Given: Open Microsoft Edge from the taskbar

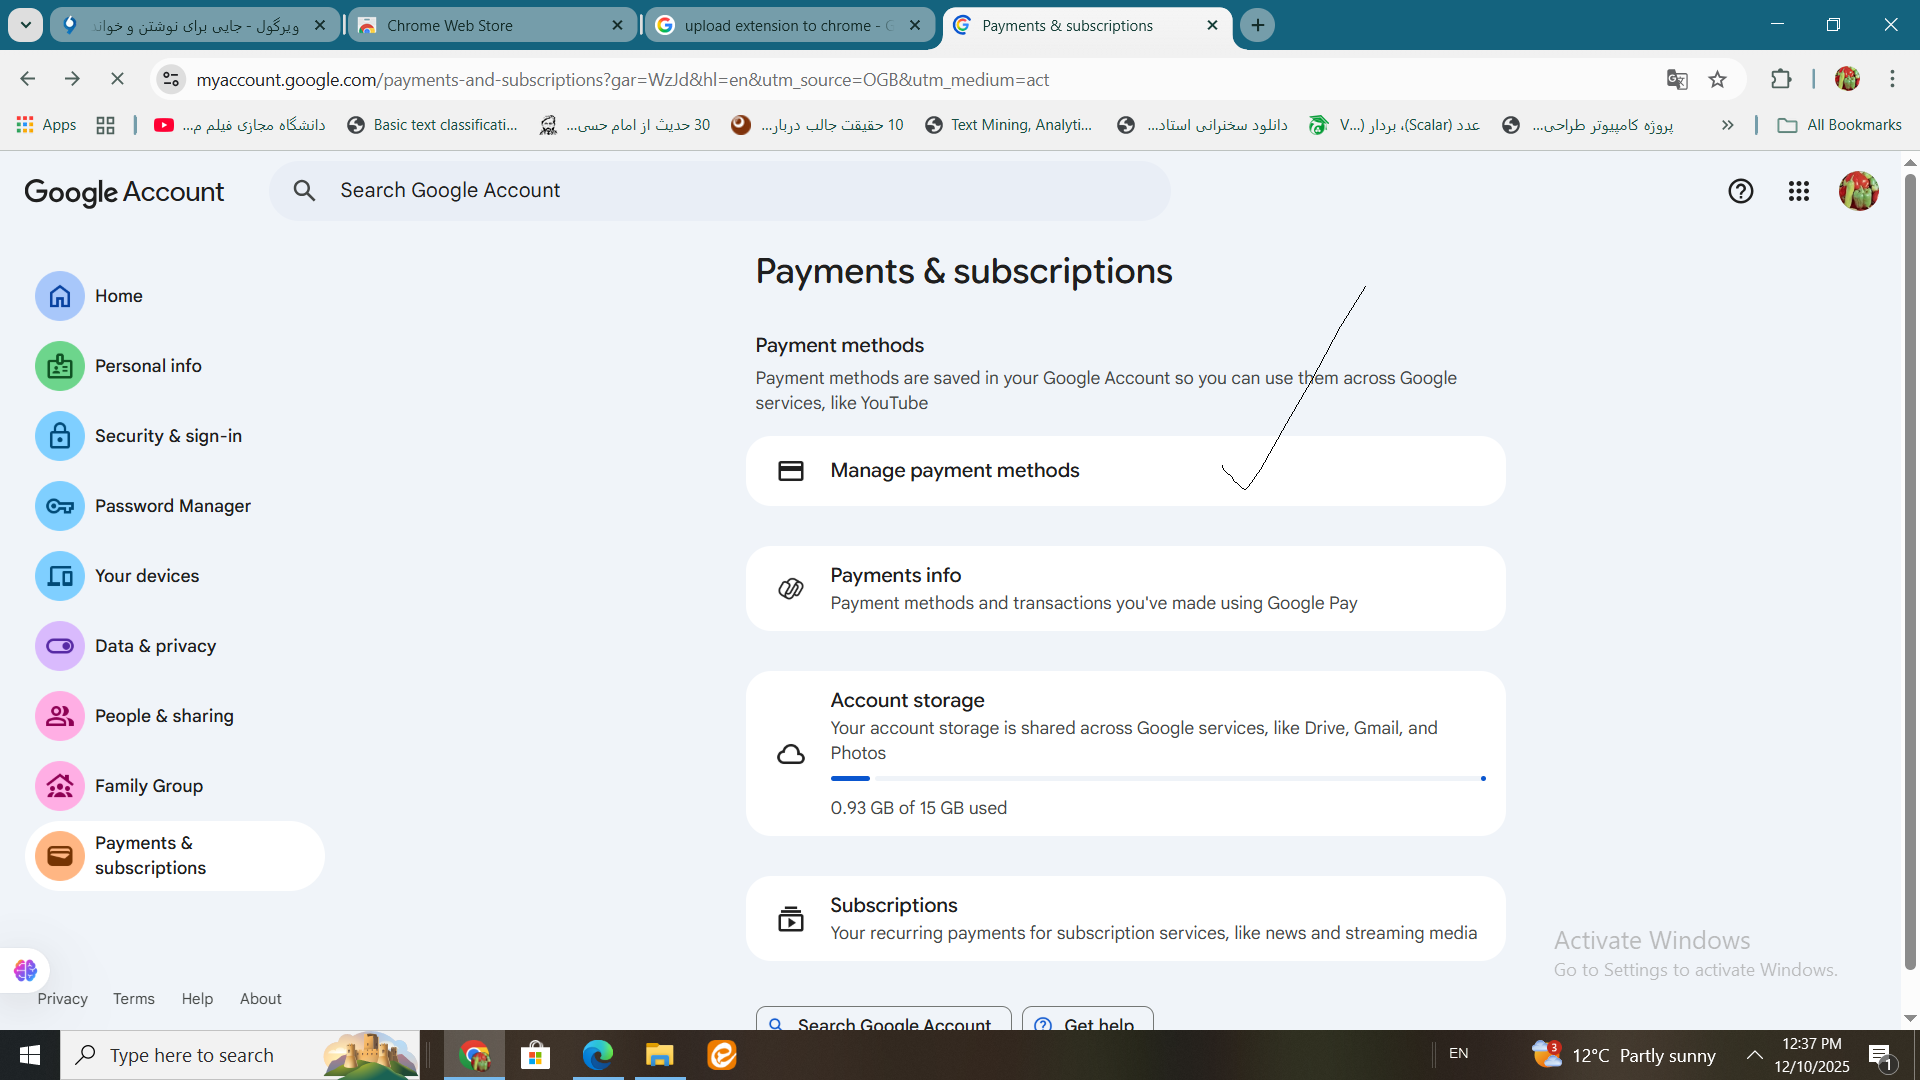Looking at the screenshot, I should pyautogui.click(x=598, y=1055).
